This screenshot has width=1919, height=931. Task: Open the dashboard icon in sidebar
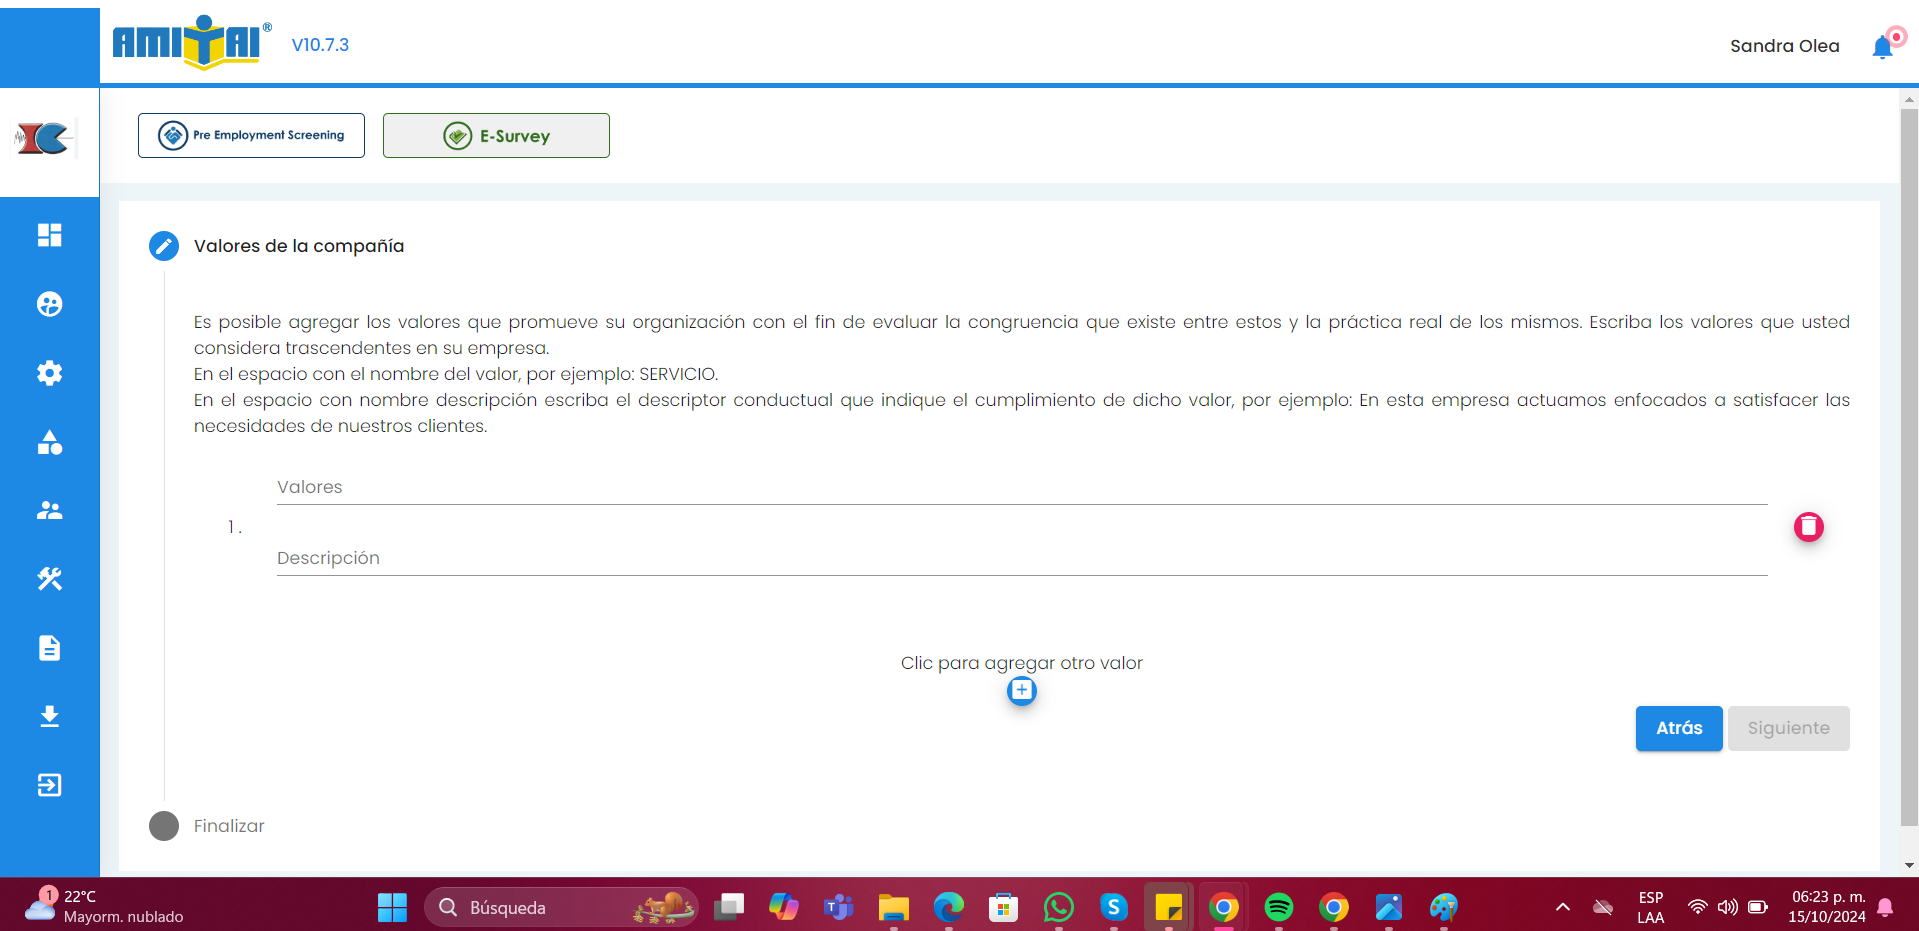click(49, 235)
